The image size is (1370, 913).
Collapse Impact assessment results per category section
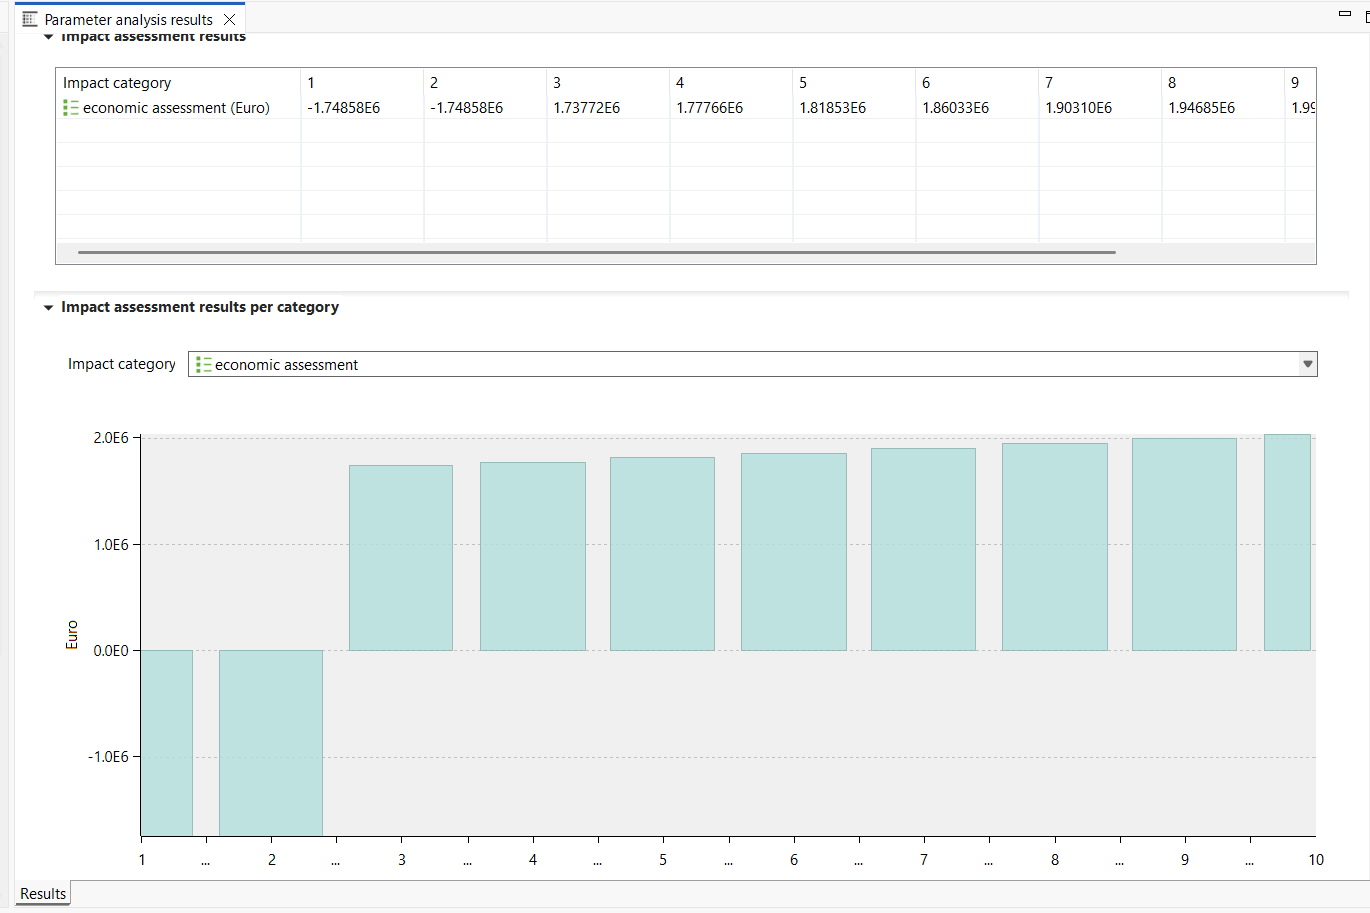point(48,308)
